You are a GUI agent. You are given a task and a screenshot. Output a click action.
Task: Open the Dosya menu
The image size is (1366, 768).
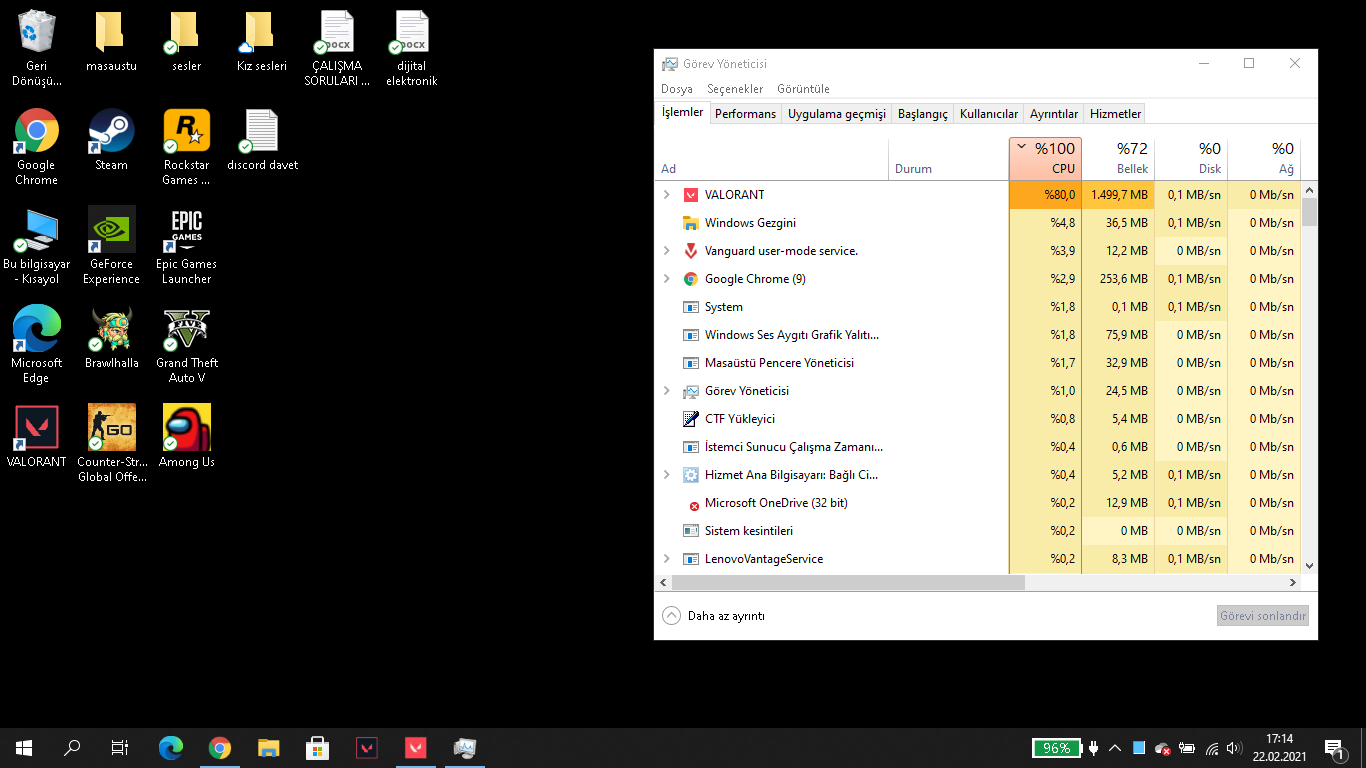click(x=677, y=89)
